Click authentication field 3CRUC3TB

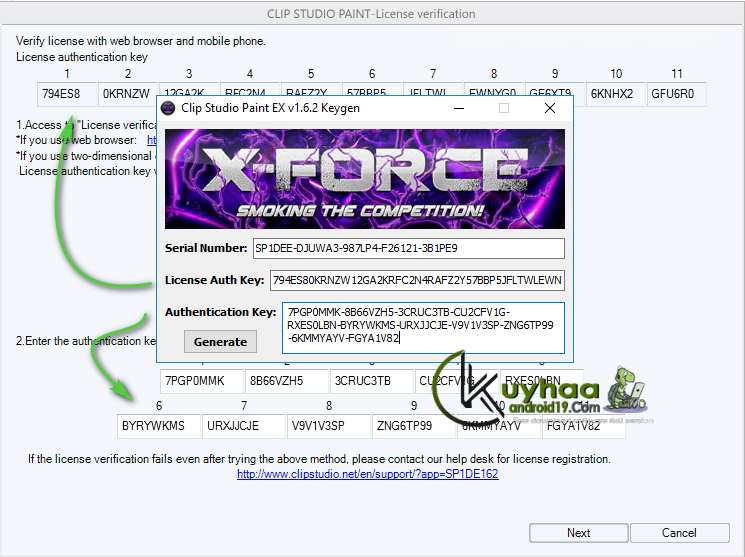(372, 381)
